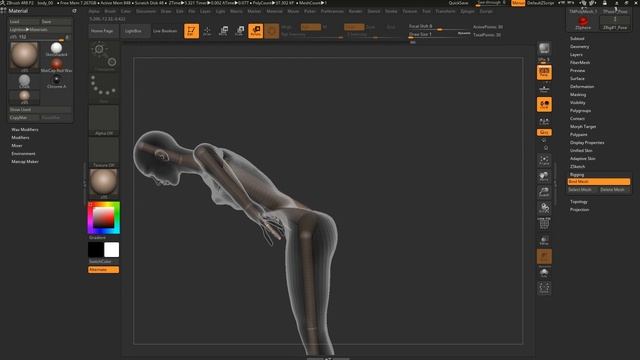The width and height of the screenshot is (640, 360).
Task: Select MatCap Red Wax material
Action: 56,65
